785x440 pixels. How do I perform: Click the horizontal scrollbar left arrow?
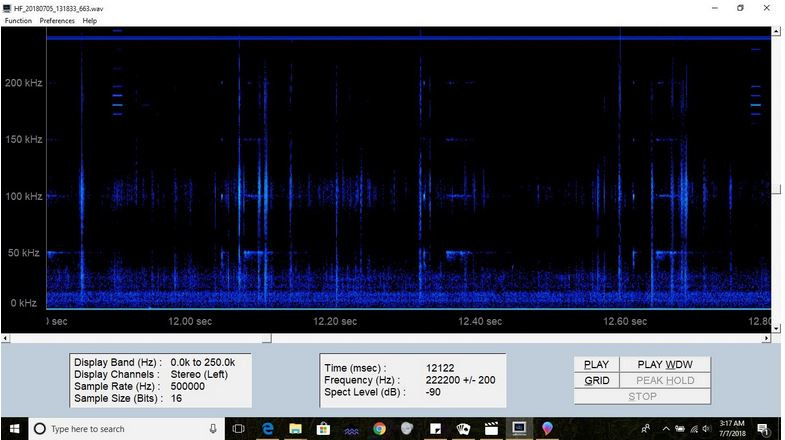(6, 338)
